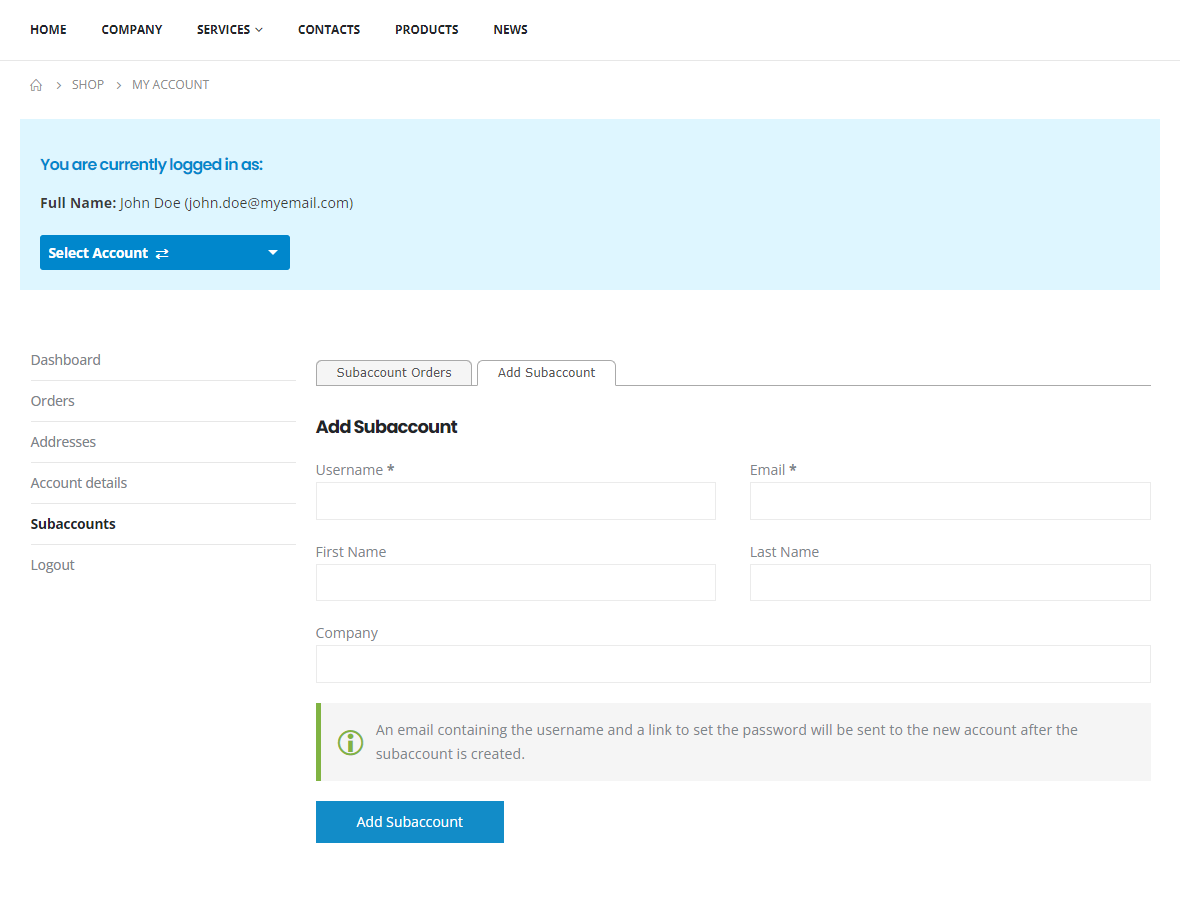Open Account details in sidebar
Image resolution: width=1180 pixels, height=897 pixels.
click(x=79, y=483)
